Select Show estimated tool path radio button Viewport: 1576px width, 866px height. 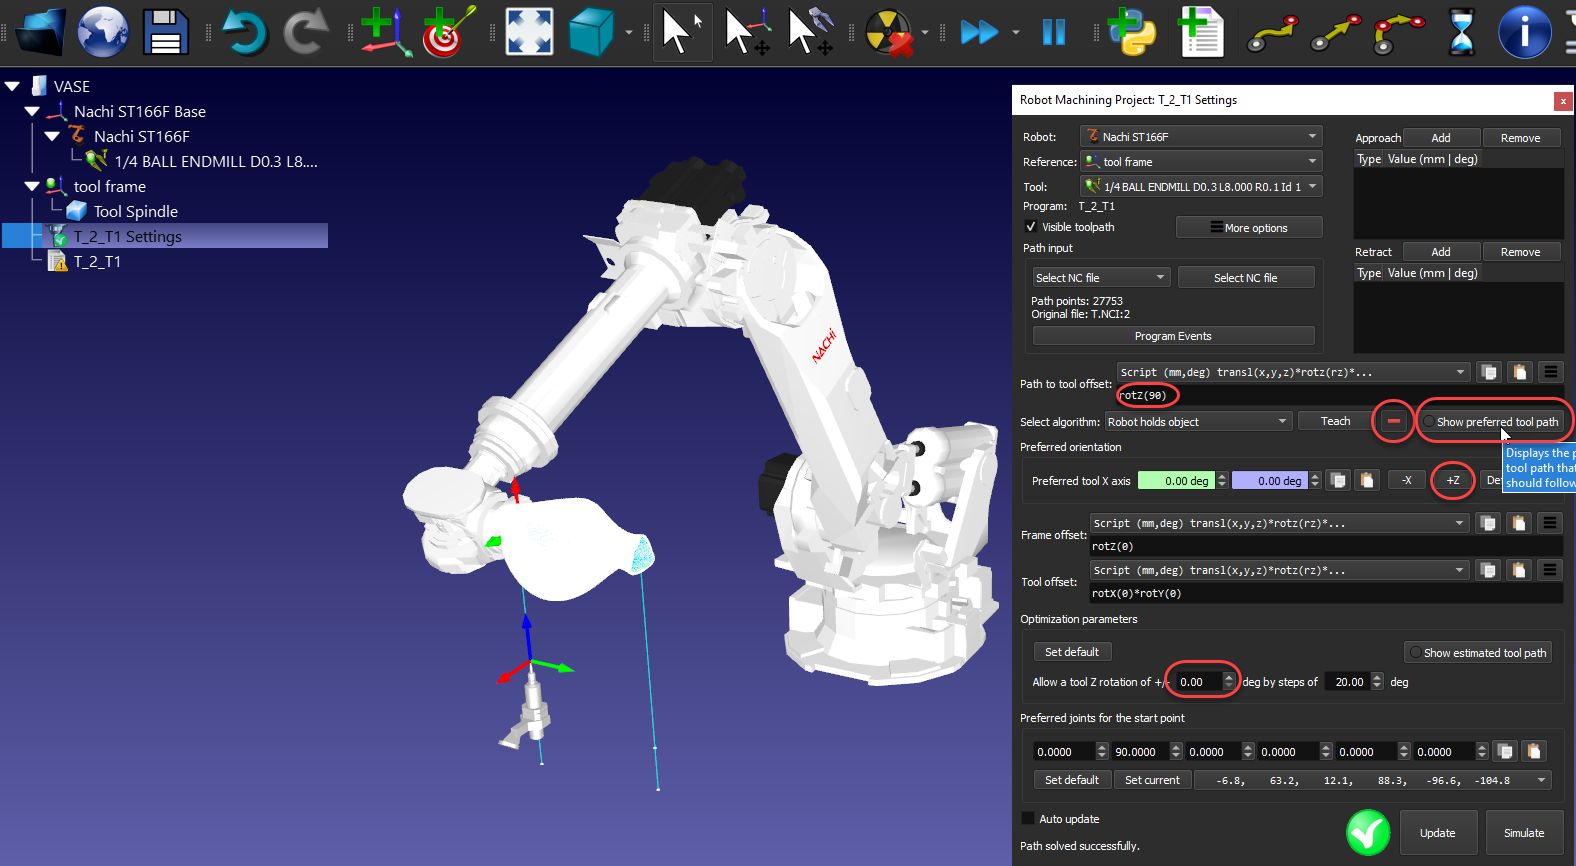[1415, 653]
